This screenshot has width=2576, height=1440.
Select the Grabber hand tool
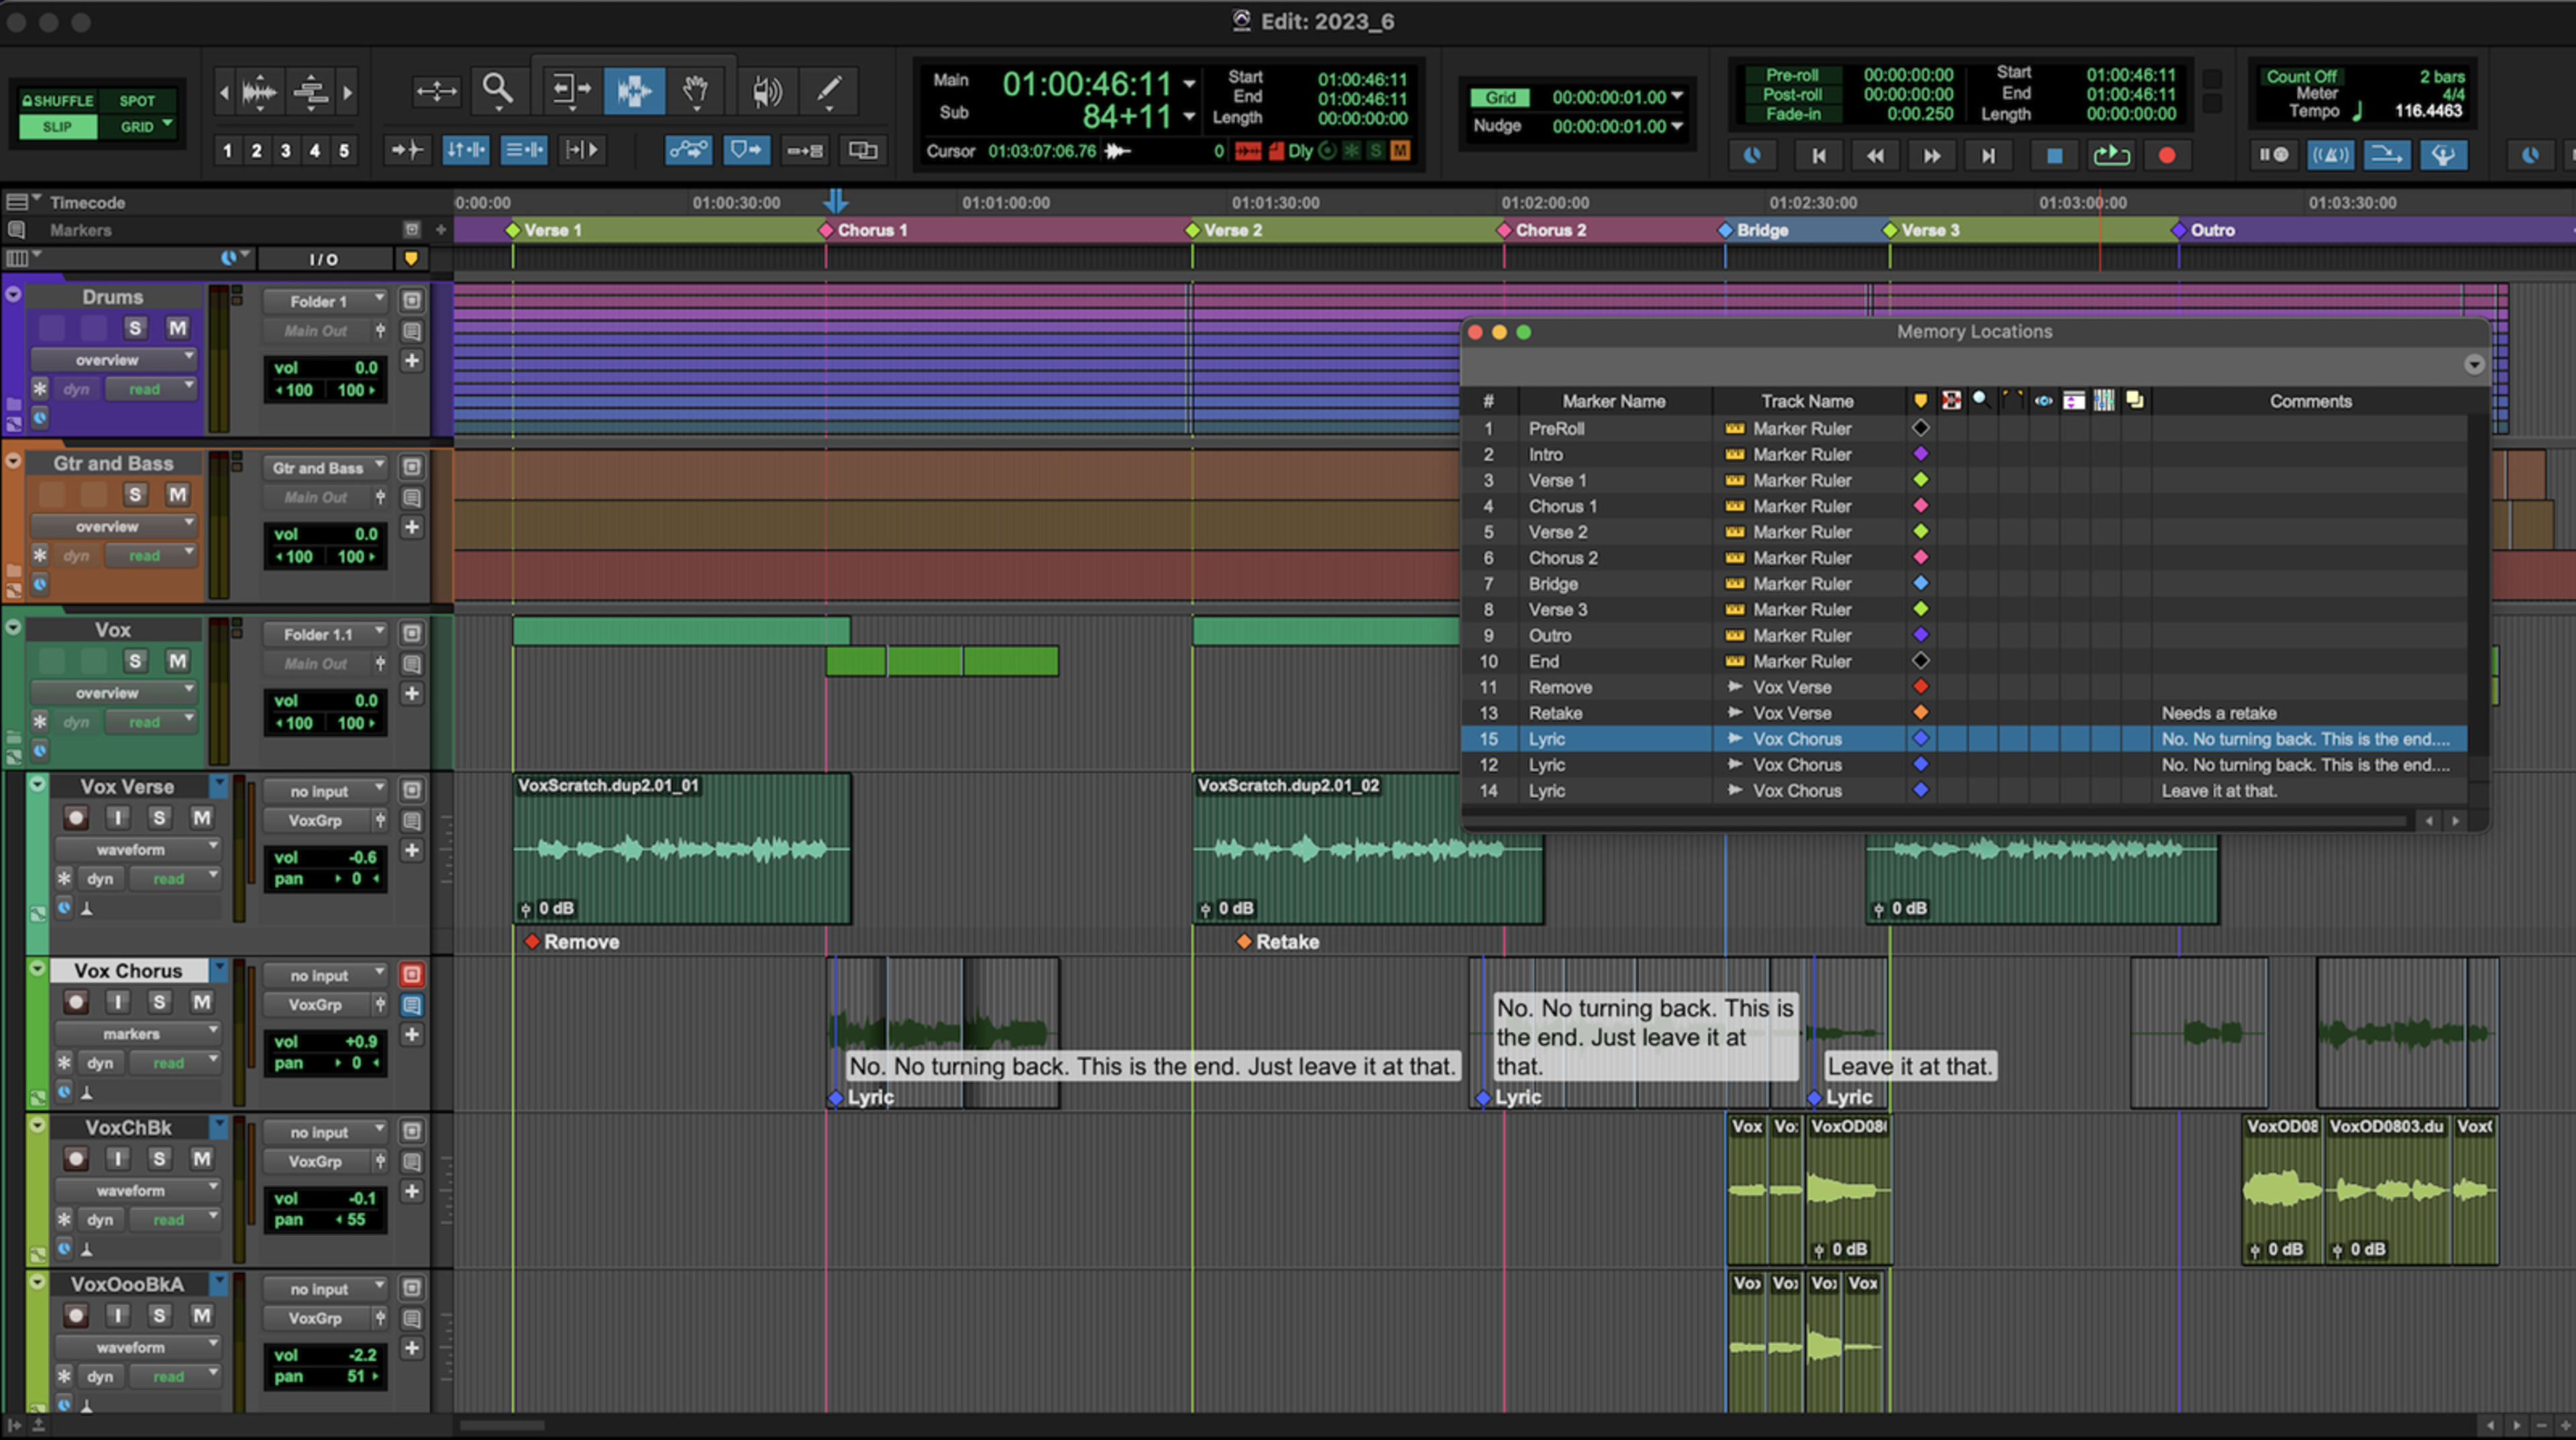(x=697, y=91)
